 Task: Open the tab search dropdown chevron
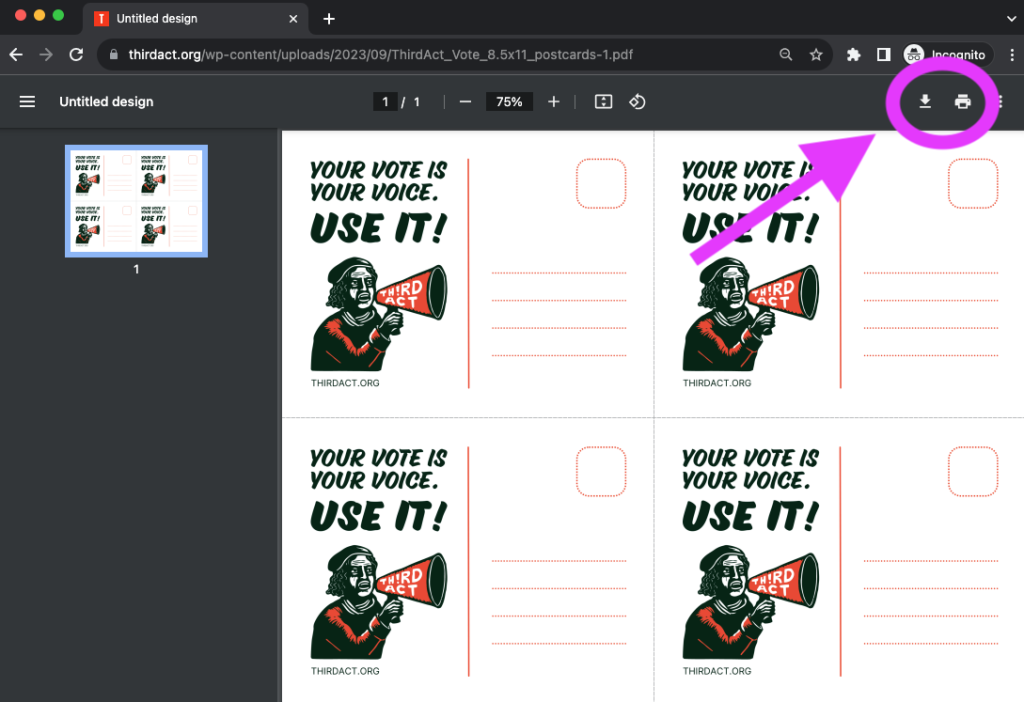(1011, 19)
